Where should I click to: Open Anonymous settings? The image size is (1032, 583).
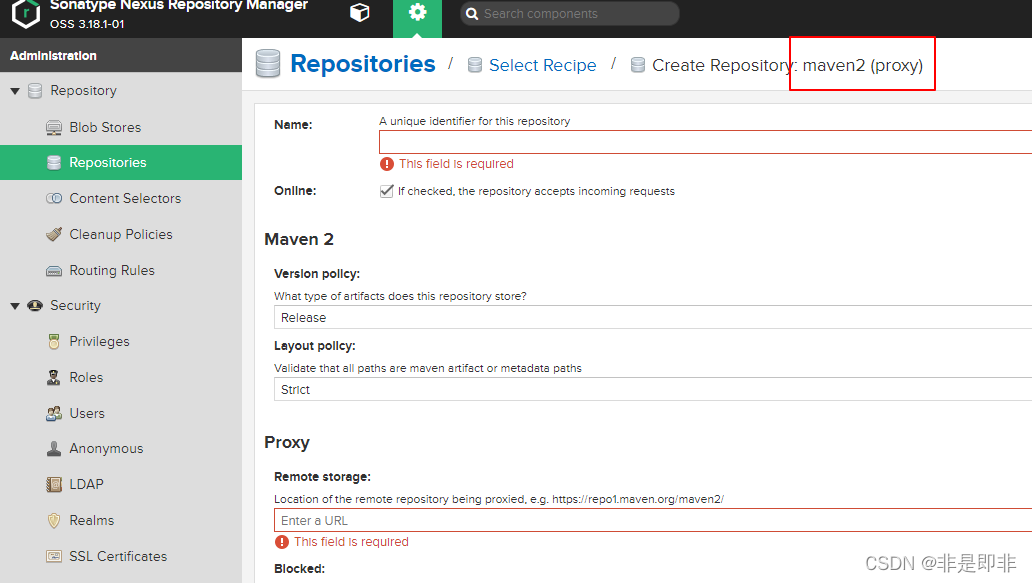point(106,449)
